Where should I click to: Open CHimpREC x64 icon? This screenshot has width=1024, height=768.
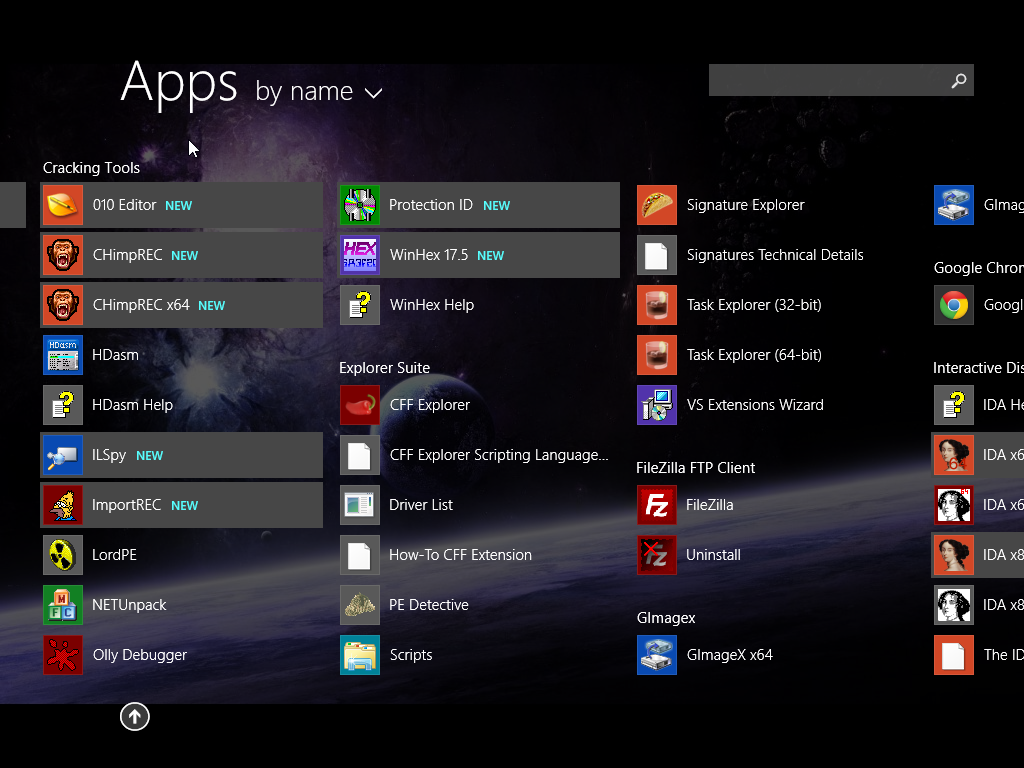pyautogui.click(x=63, y=305)
